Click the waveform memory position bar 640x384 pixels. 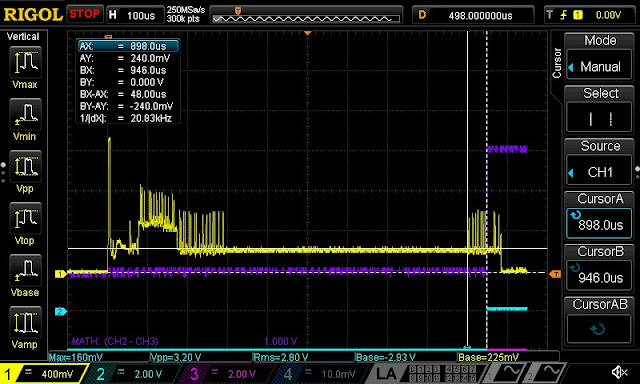307,16
